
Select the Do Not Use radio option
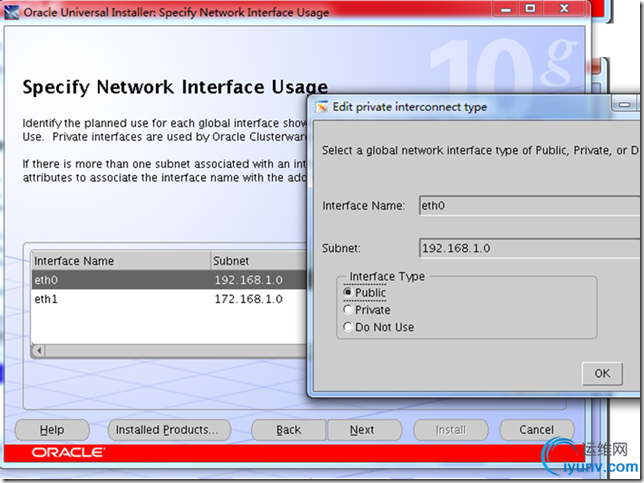pyautogui.click(x=348, y=327)
